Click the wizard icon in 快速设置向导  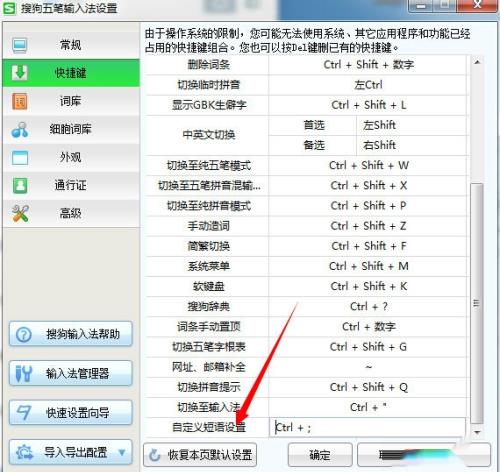click(24, 413)
